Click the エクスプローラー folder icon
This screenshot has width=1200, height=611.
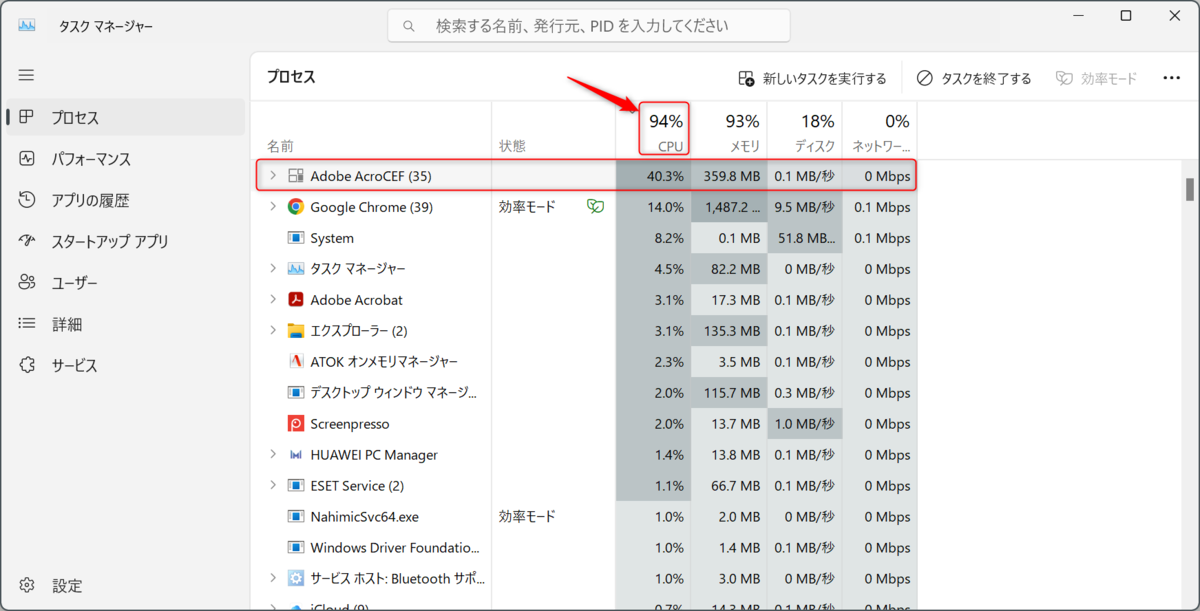tap(296, 331)
